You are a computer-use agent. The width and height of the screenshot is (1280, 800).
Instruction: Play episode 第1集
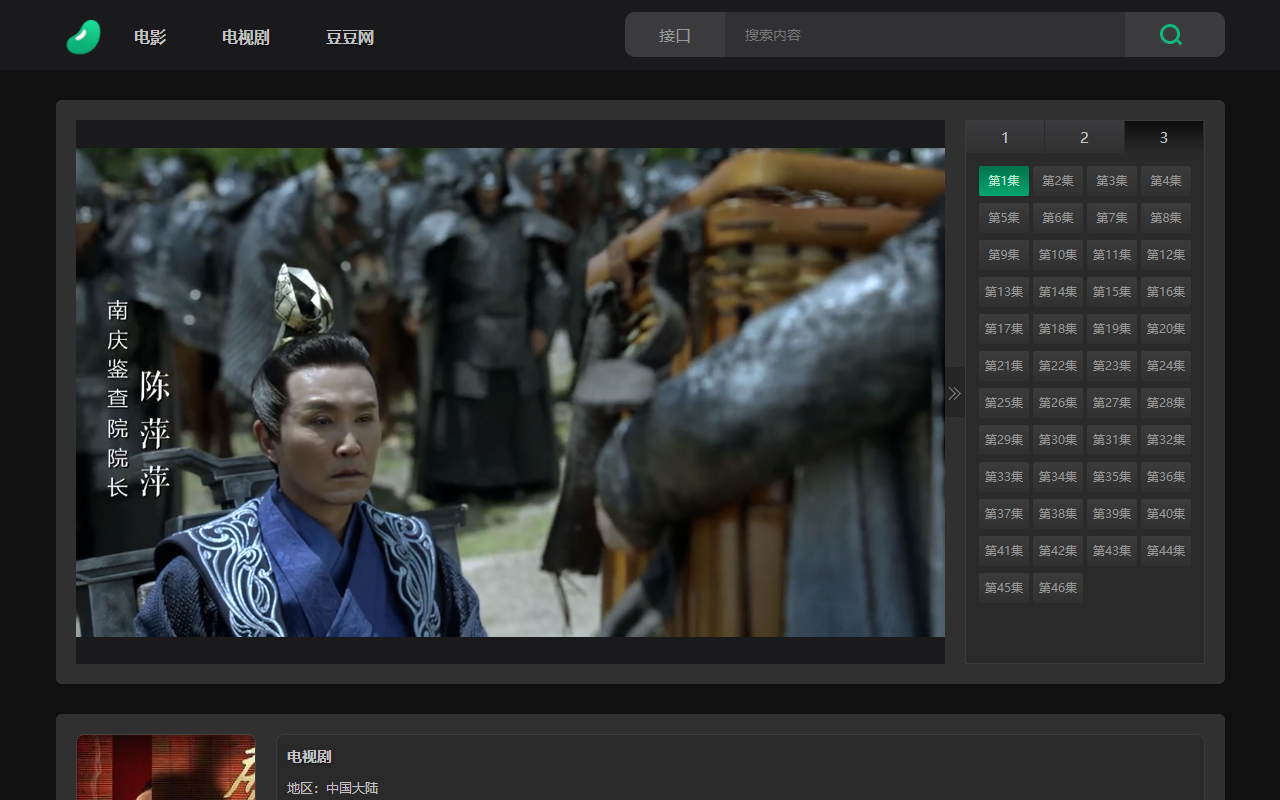pos(1004,181)
